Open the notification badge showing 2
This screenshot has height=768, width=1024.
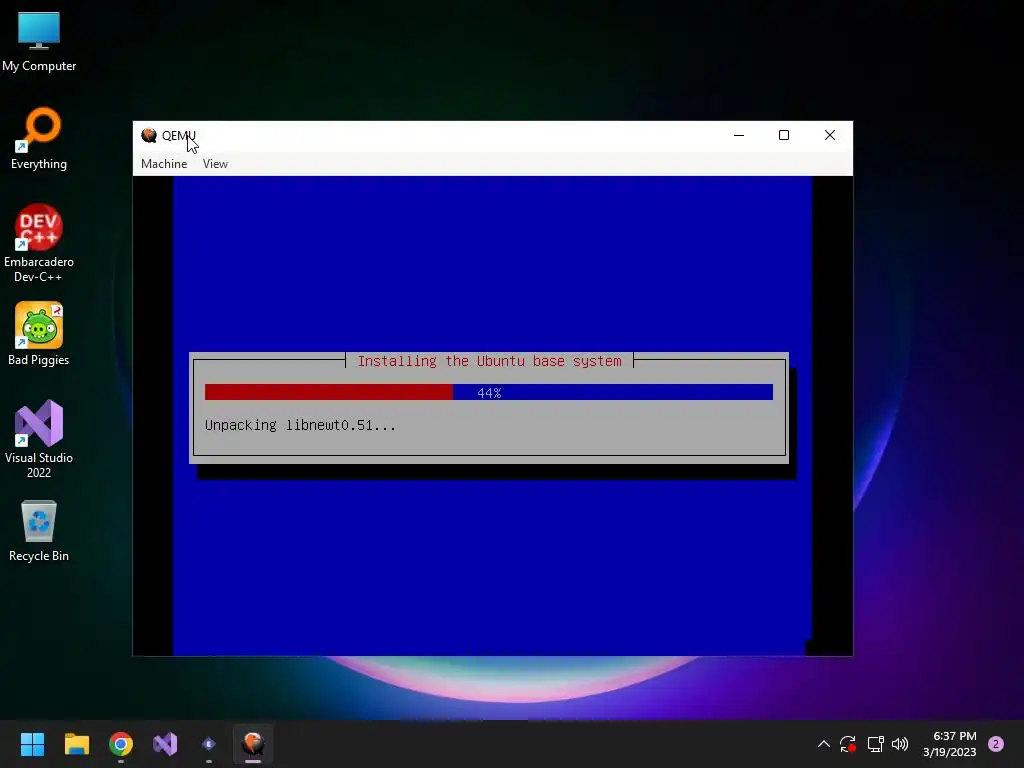[x=996, y=744]
